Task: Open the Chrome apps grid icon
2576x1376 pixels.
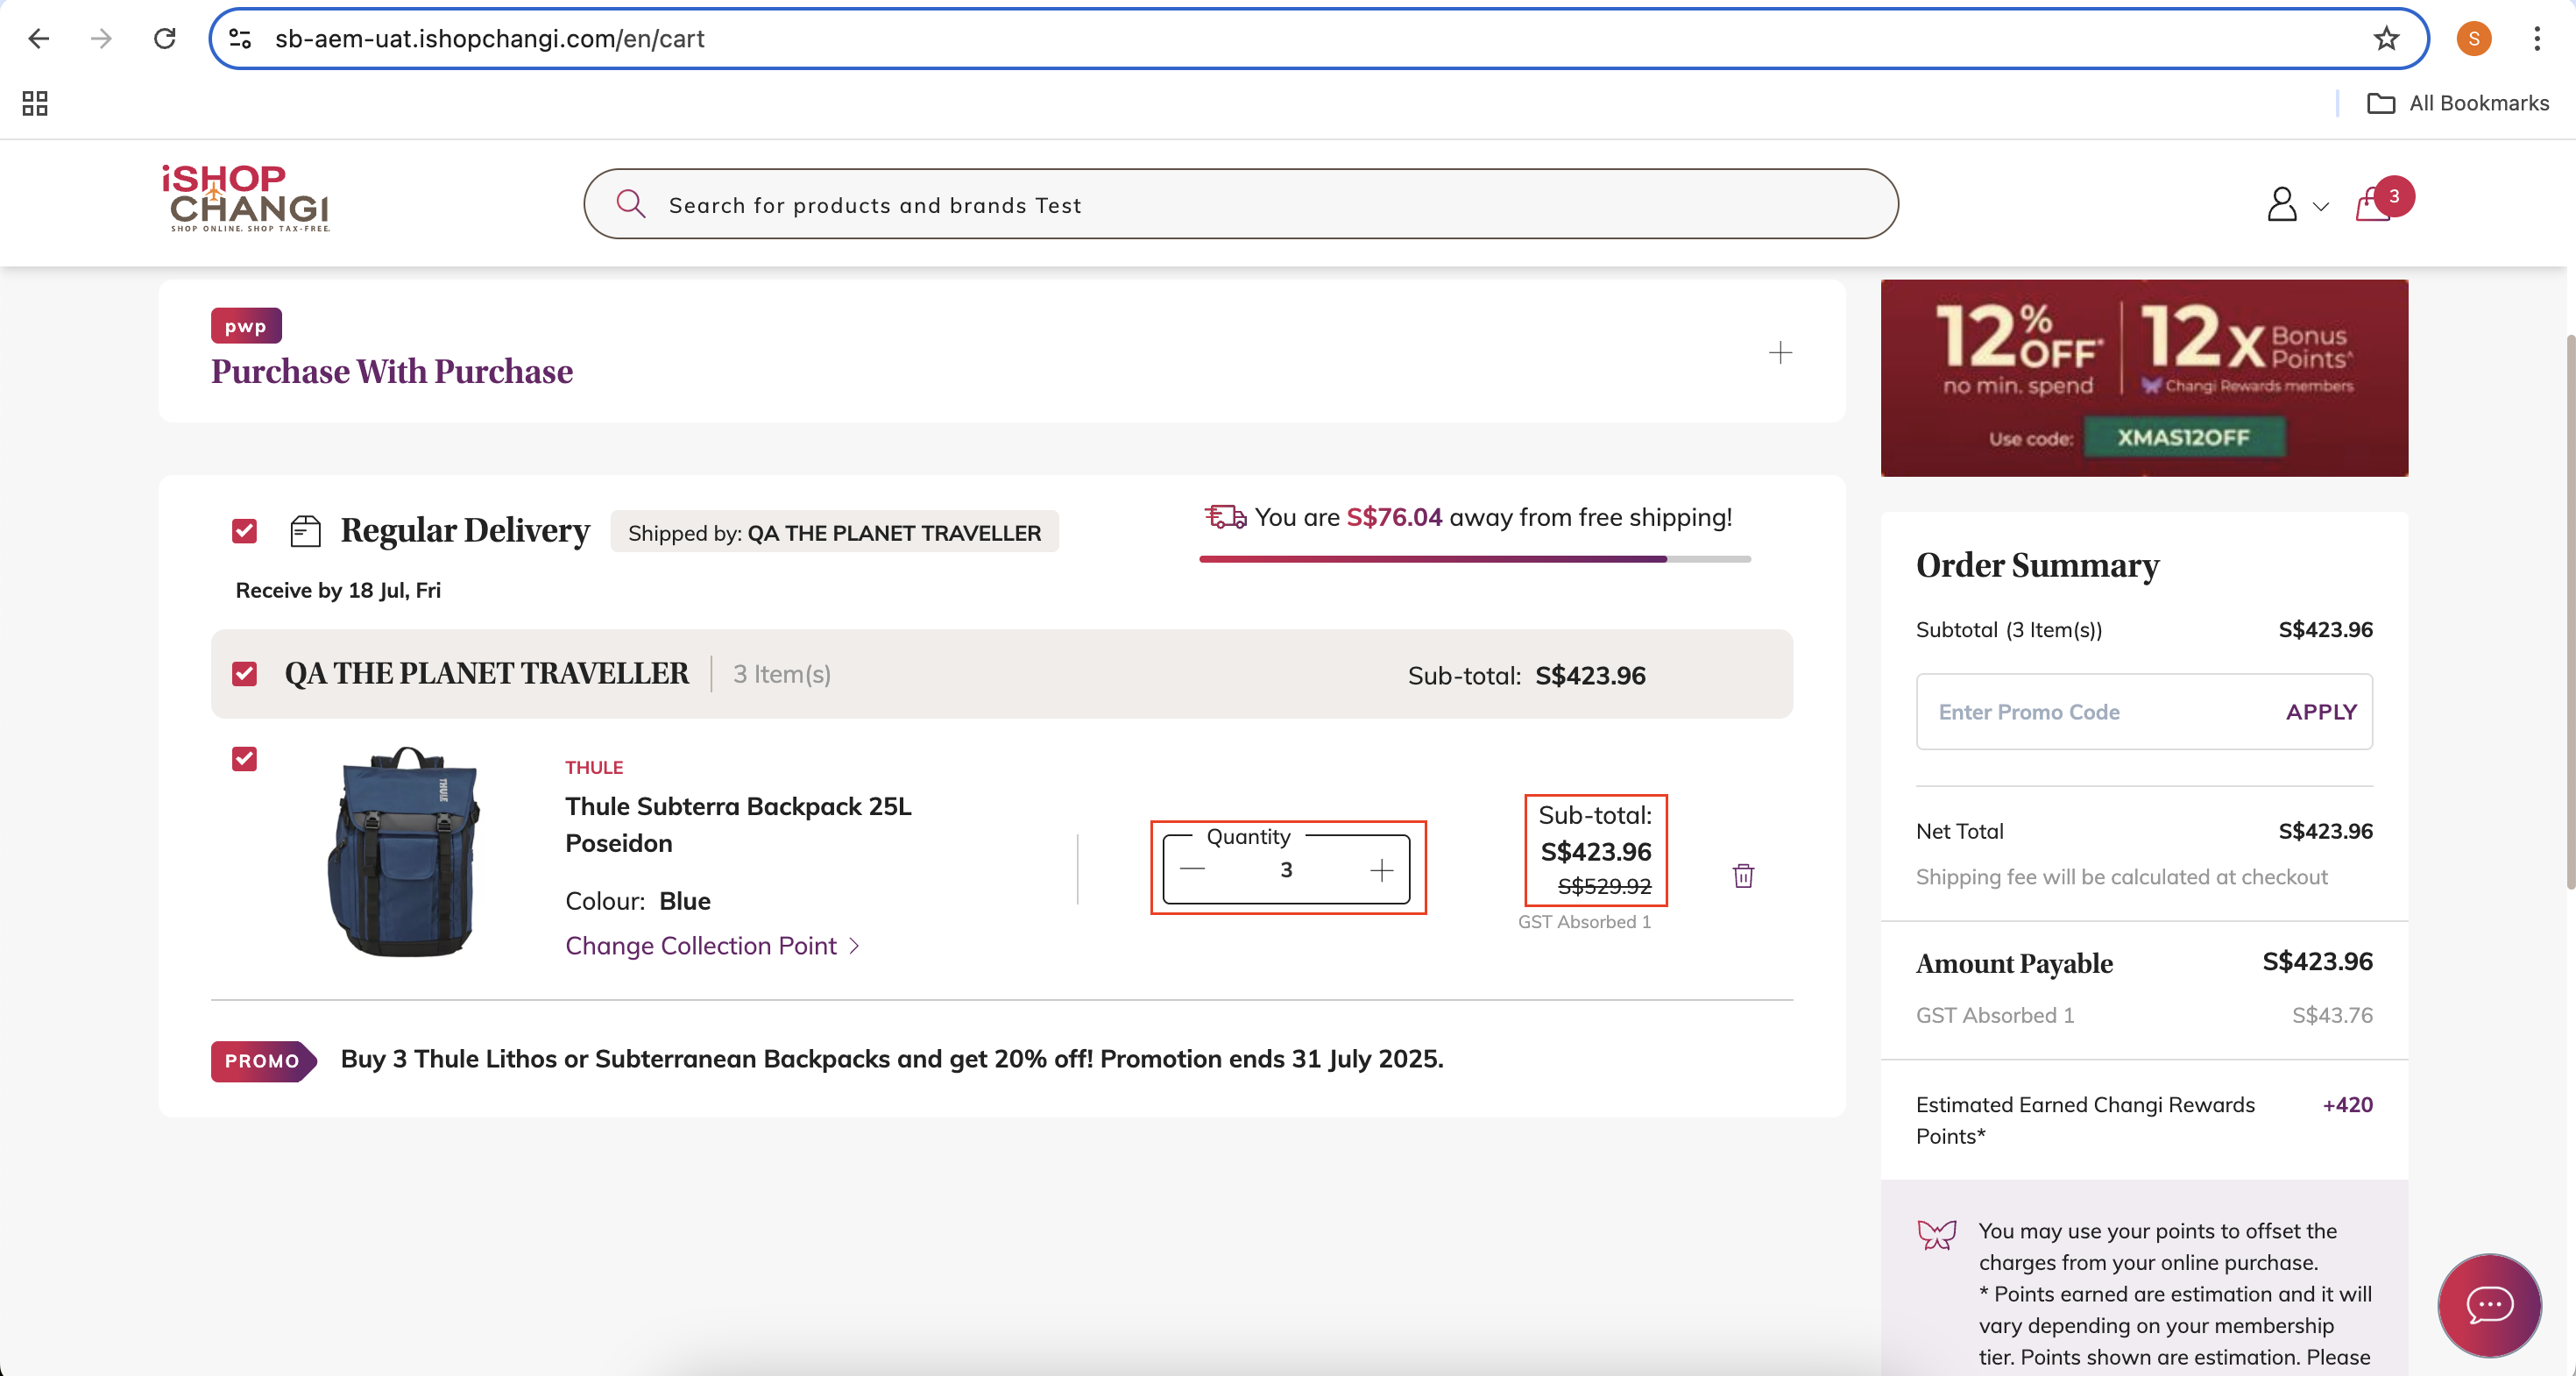Action: pyautogui.click(x=35, y=103)
